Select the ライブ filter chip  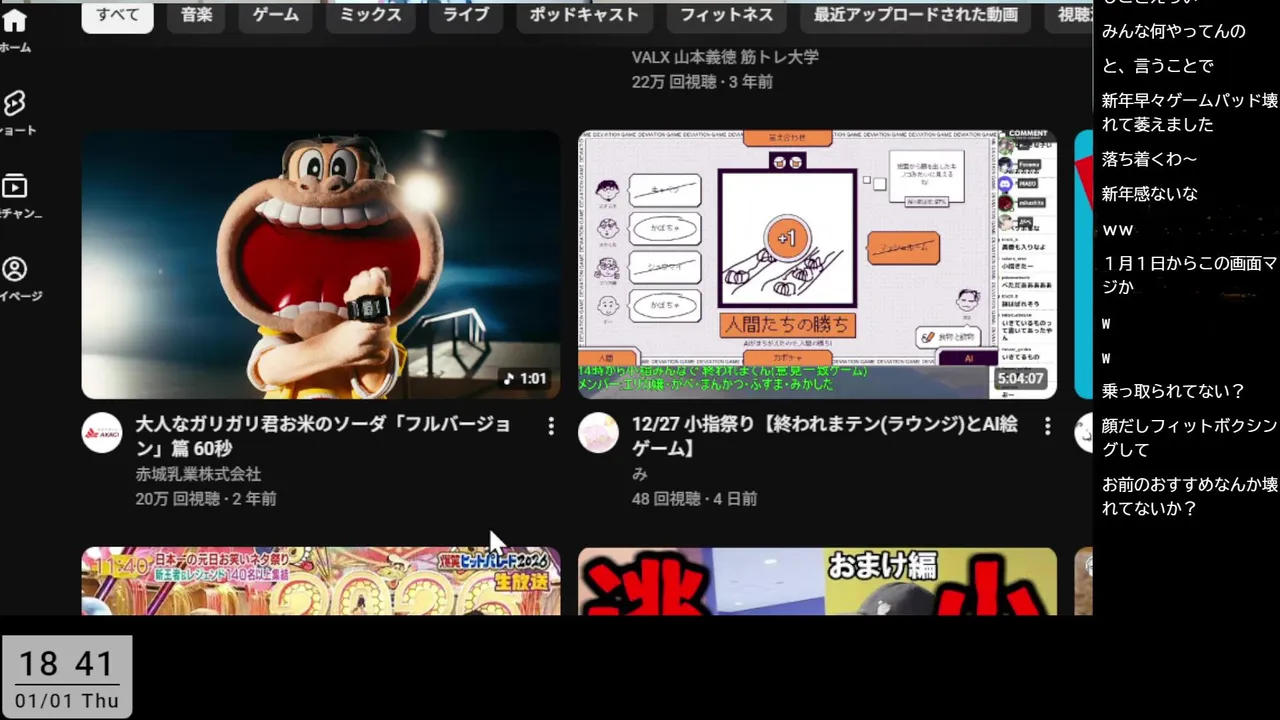(467, 15)
